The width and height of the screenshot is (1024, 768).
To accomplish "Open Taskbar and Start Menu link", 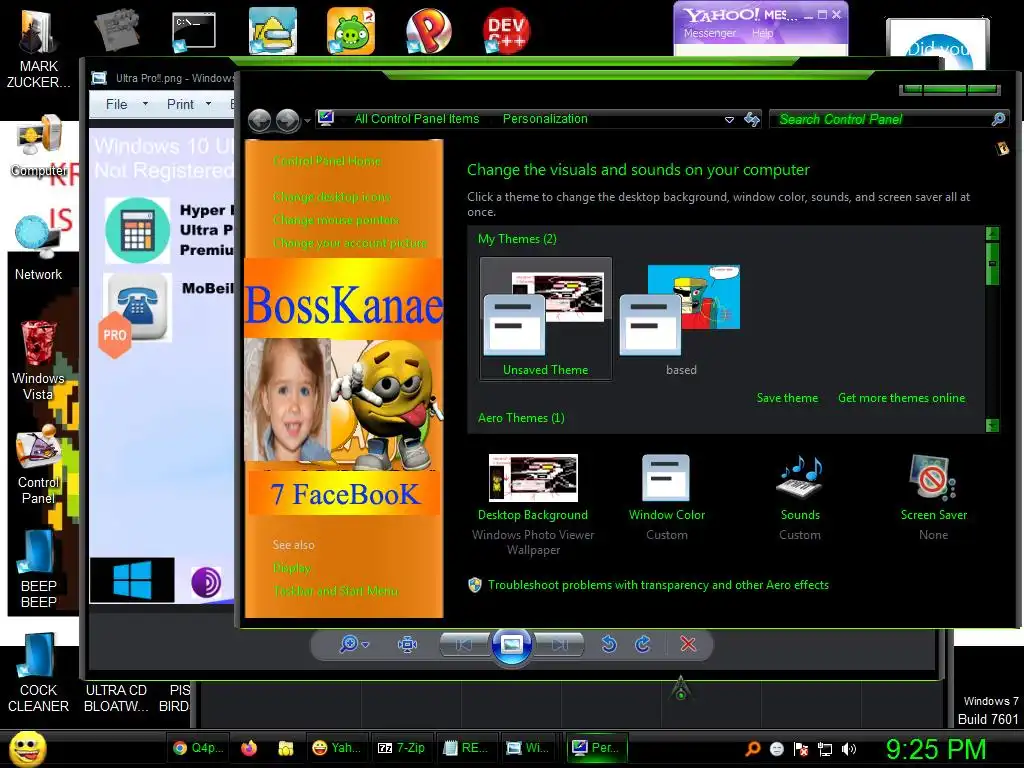I will [x=336, y=591].
